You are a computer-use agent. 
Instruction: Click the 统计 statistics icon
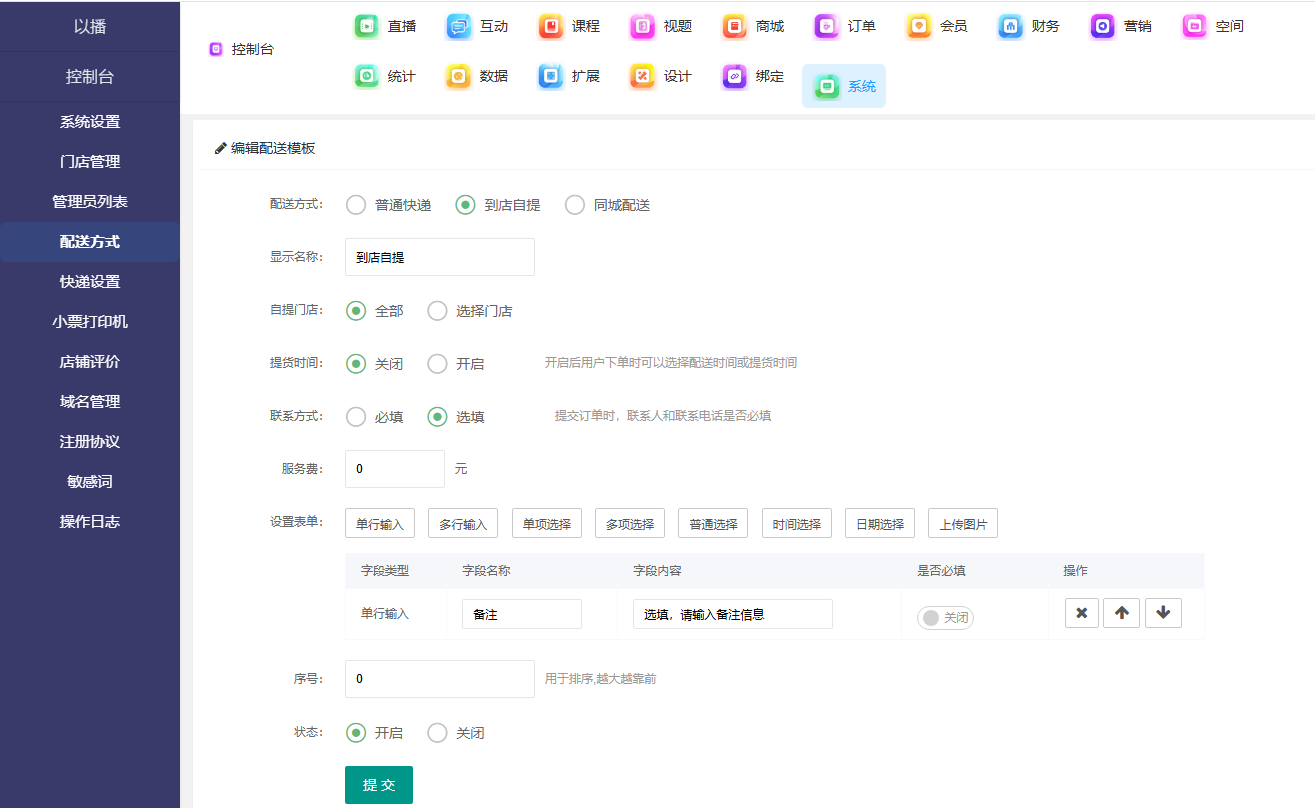(x=367, y=76)
